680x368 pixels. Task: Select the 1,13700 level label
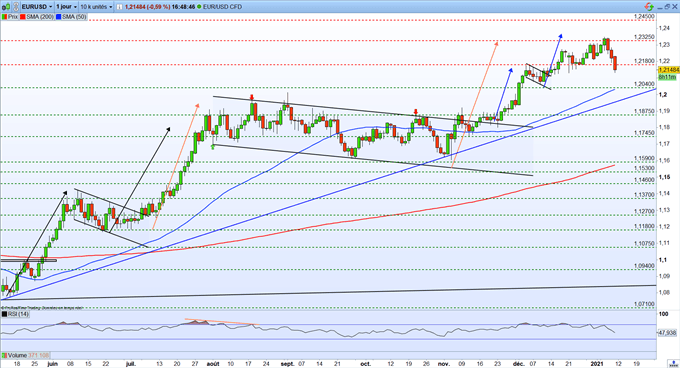(644, 195)
